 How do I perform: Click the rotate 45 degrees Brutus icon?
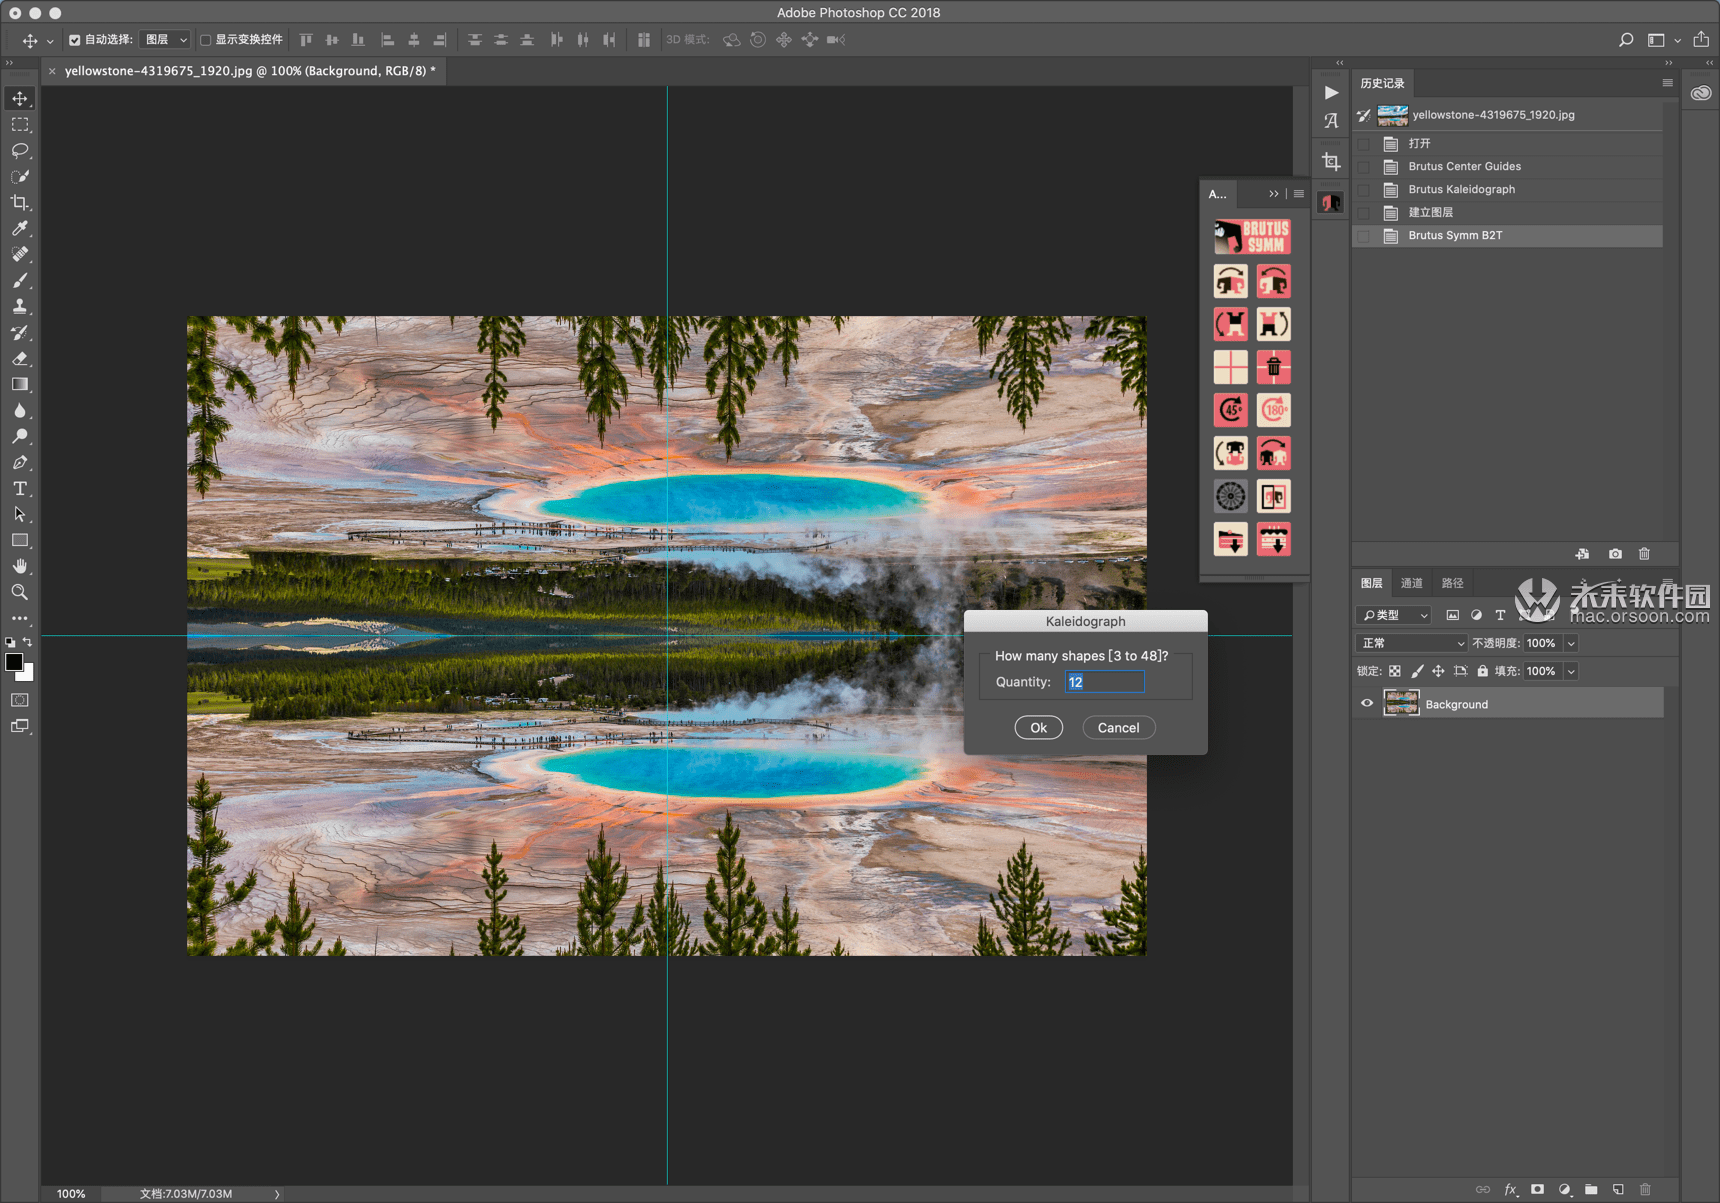tap(1231, 410)
